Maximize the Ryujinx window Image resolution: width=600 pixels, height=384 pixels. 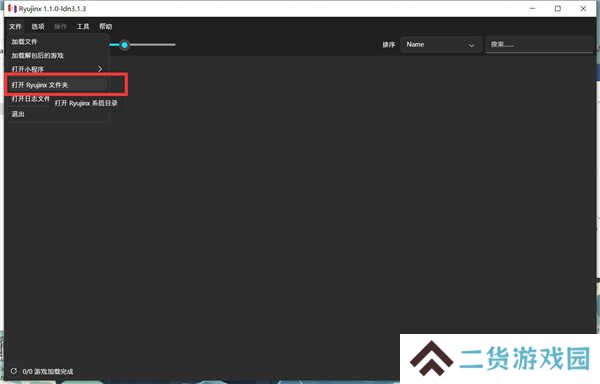pos(558,8)
